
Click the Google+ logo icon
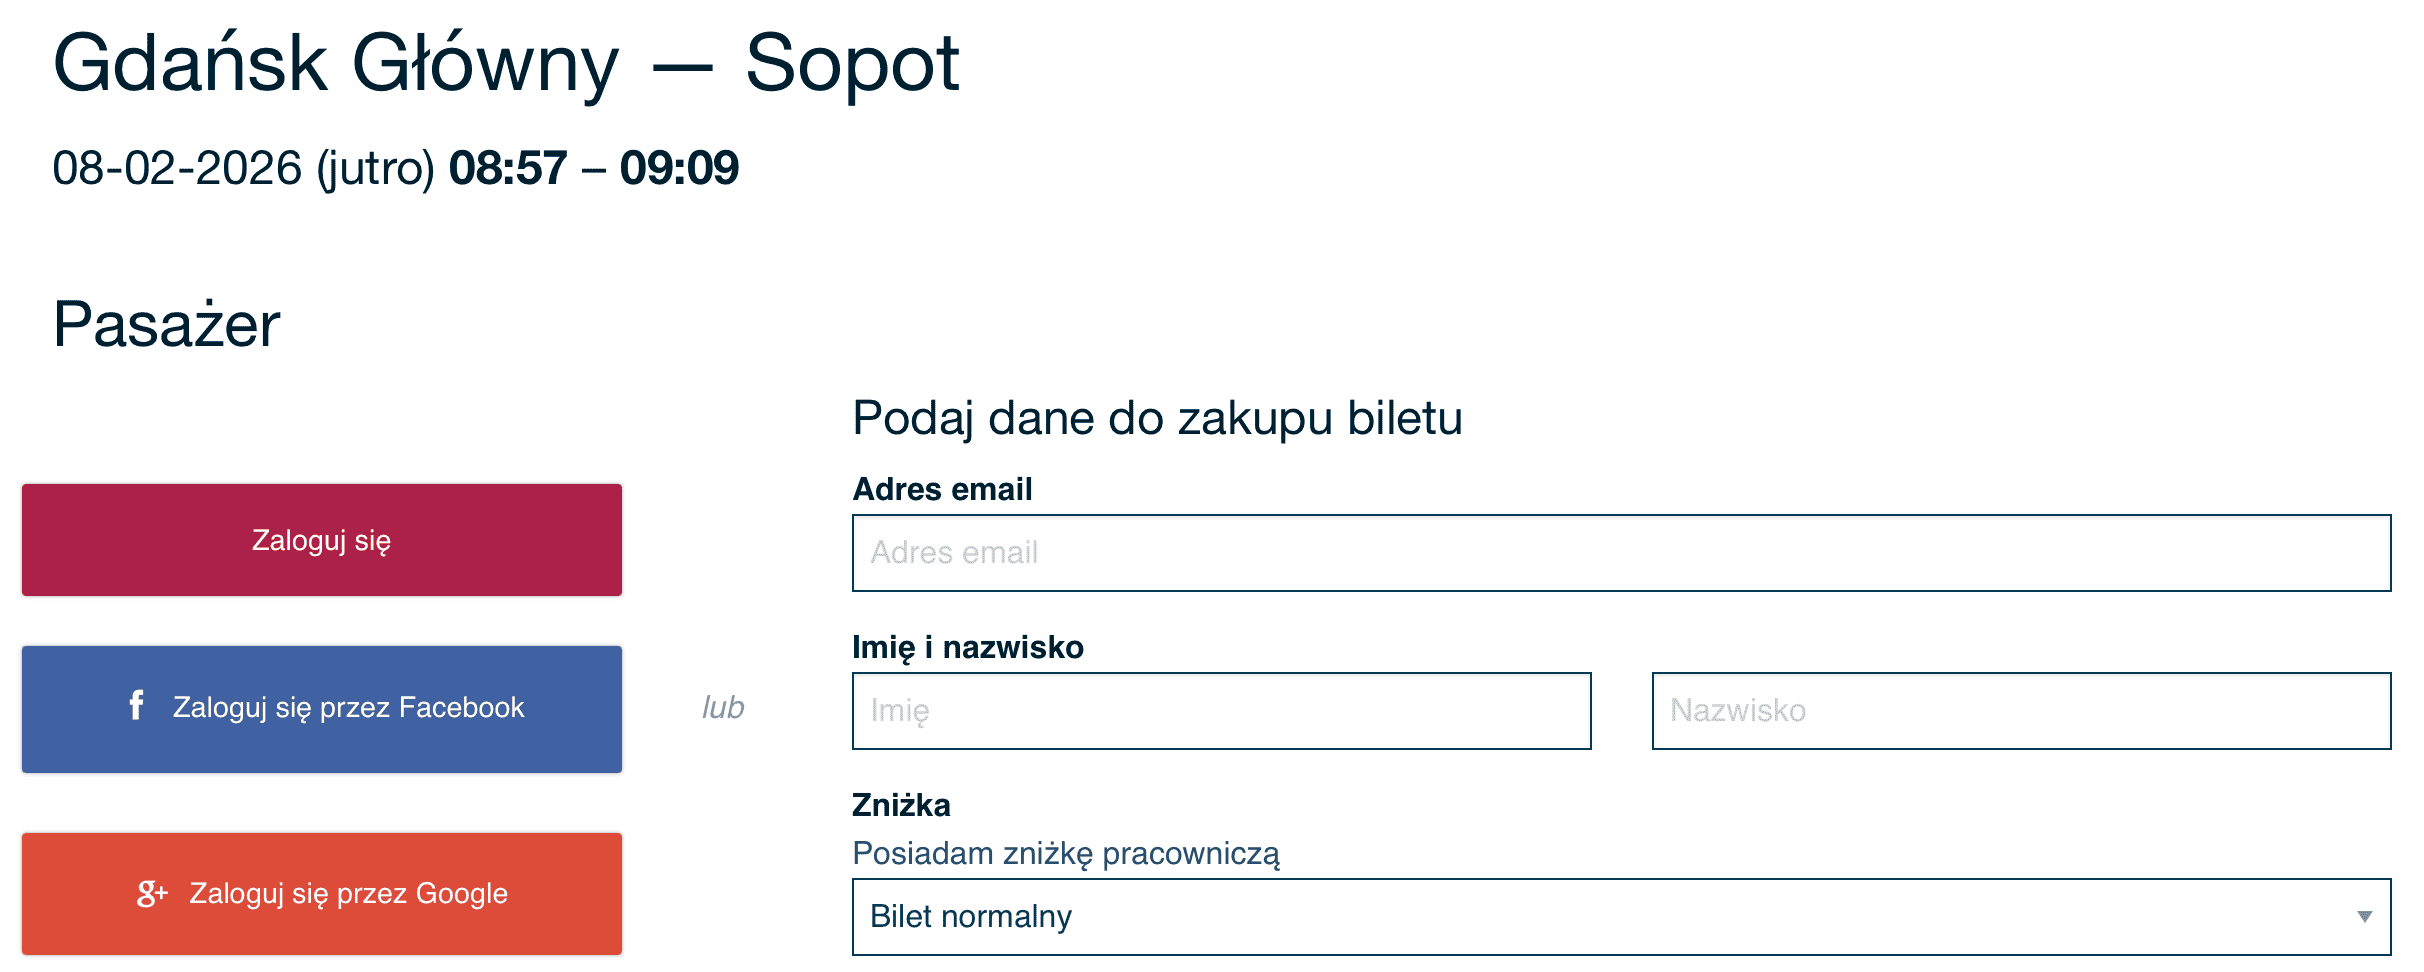coord(151,893)
